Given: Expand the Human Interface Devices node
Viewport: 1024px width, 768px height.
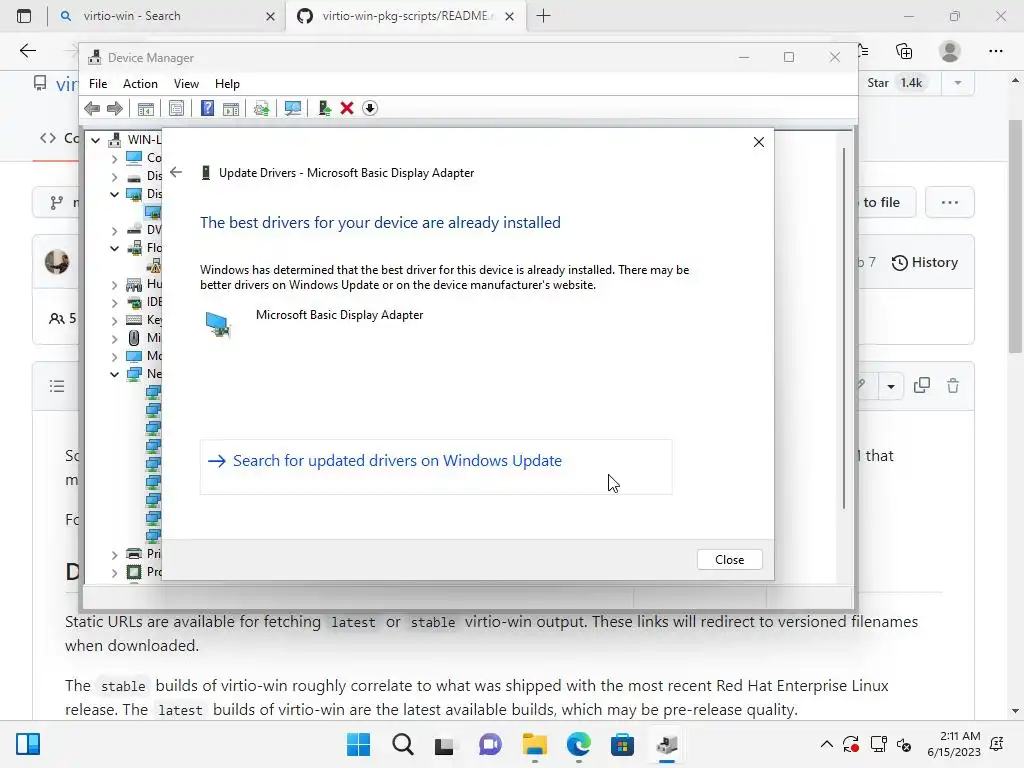Looking at the screenshot, I should point(114,284).
